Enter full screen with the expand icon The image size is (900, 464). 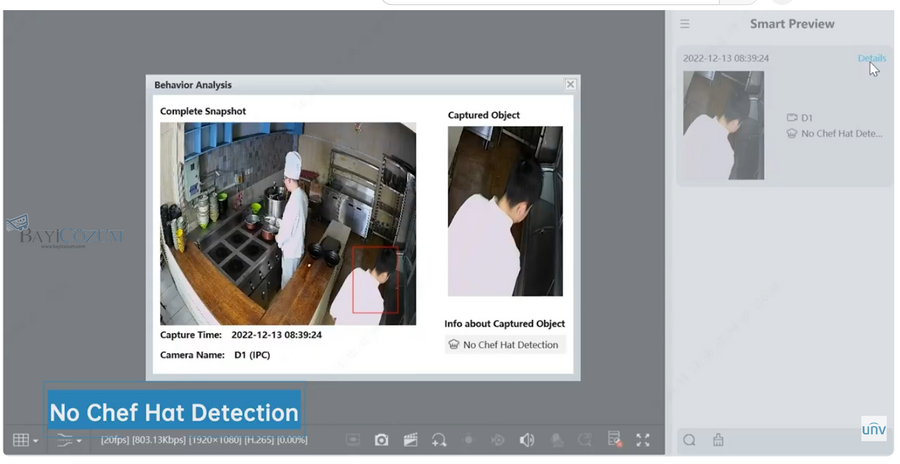(643, 440)
